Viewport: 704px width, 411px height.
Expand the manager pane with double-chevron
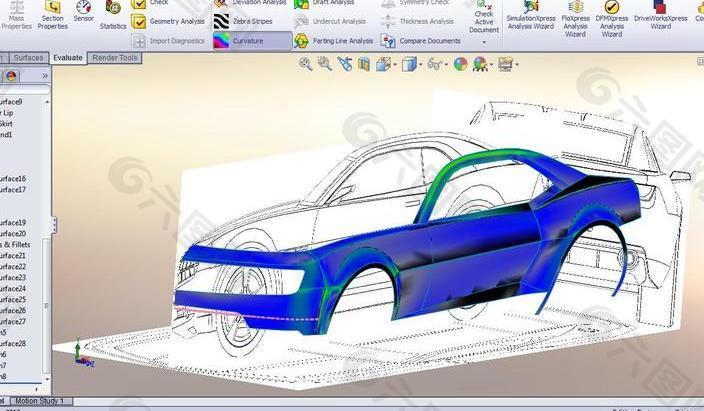[x=45, y=76]
